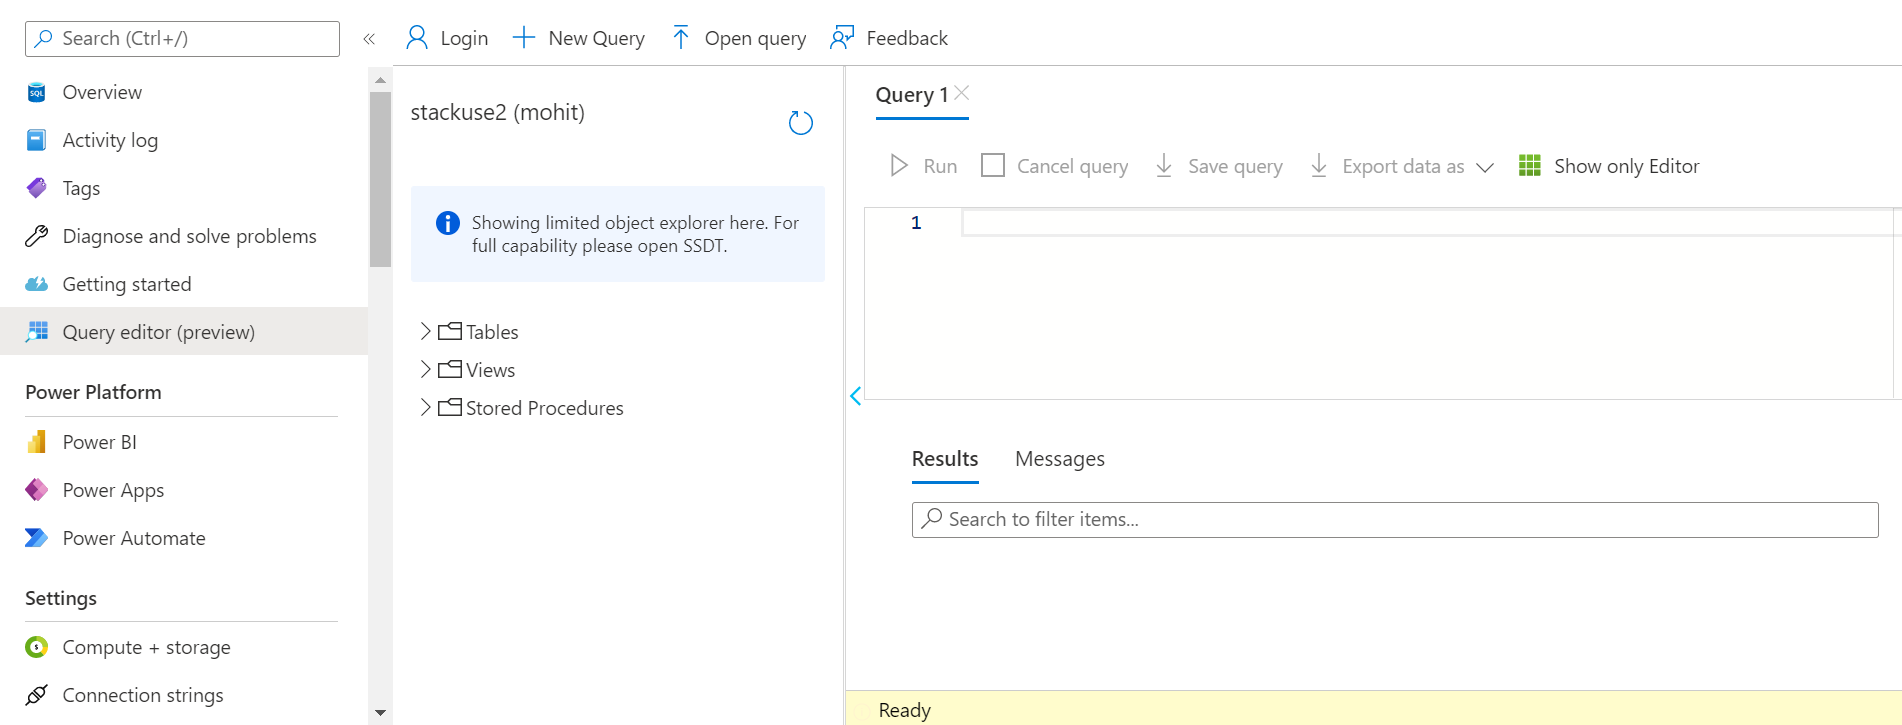Click the Activity log icon
This screenshot has width=1902, height=725.
(37, 140)
